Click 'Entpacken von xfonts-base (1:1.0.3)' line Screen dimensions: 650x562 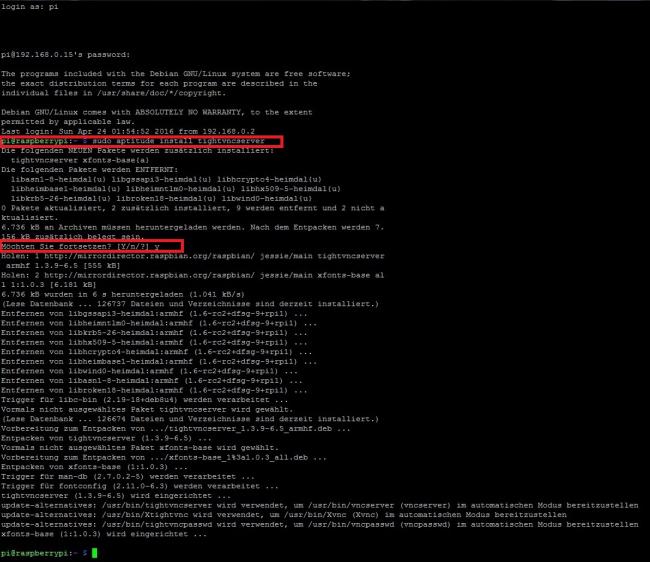94,467
